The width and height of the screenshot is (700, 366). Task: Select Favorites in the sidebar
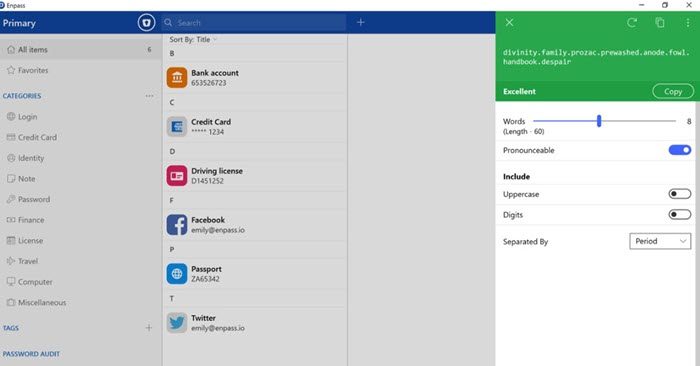pyautogui.click(x=81, y=70)
